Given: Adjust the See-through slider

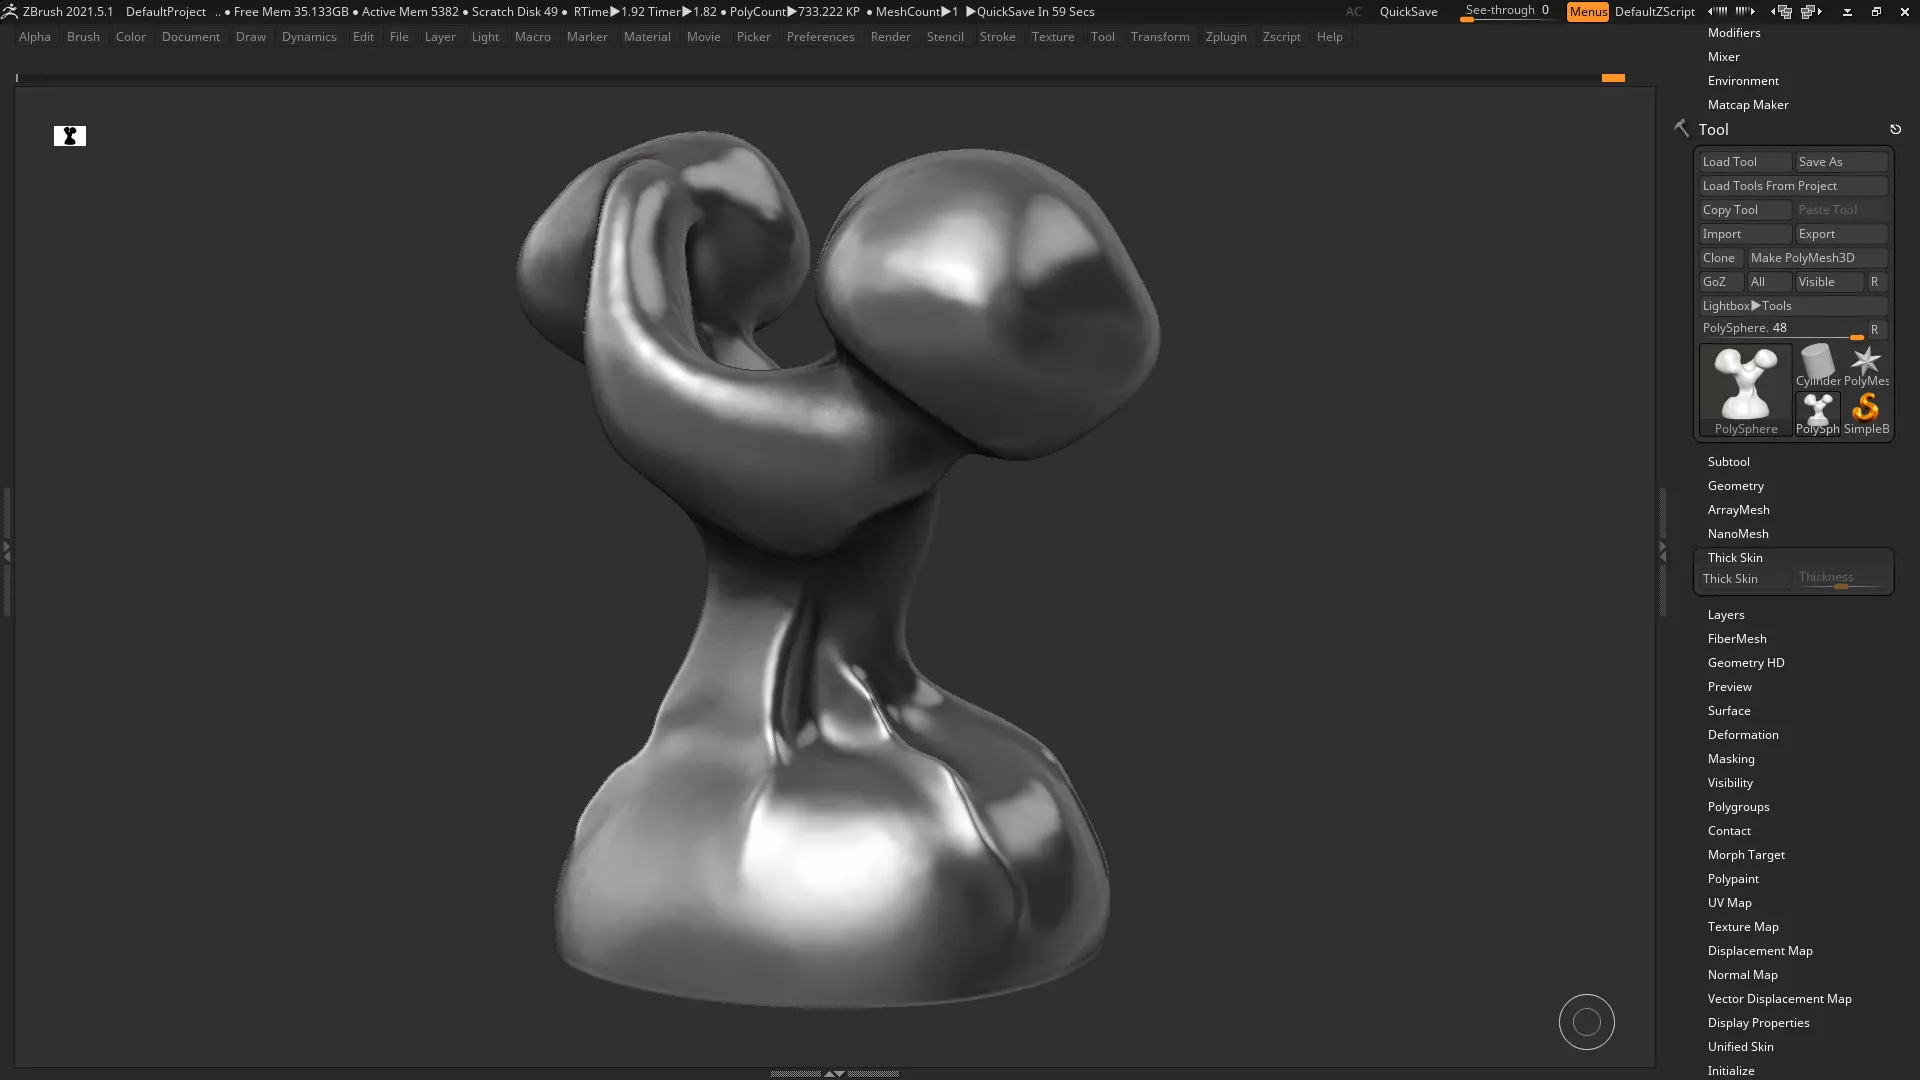Looking at the screenshot, I should [1508, 12].
